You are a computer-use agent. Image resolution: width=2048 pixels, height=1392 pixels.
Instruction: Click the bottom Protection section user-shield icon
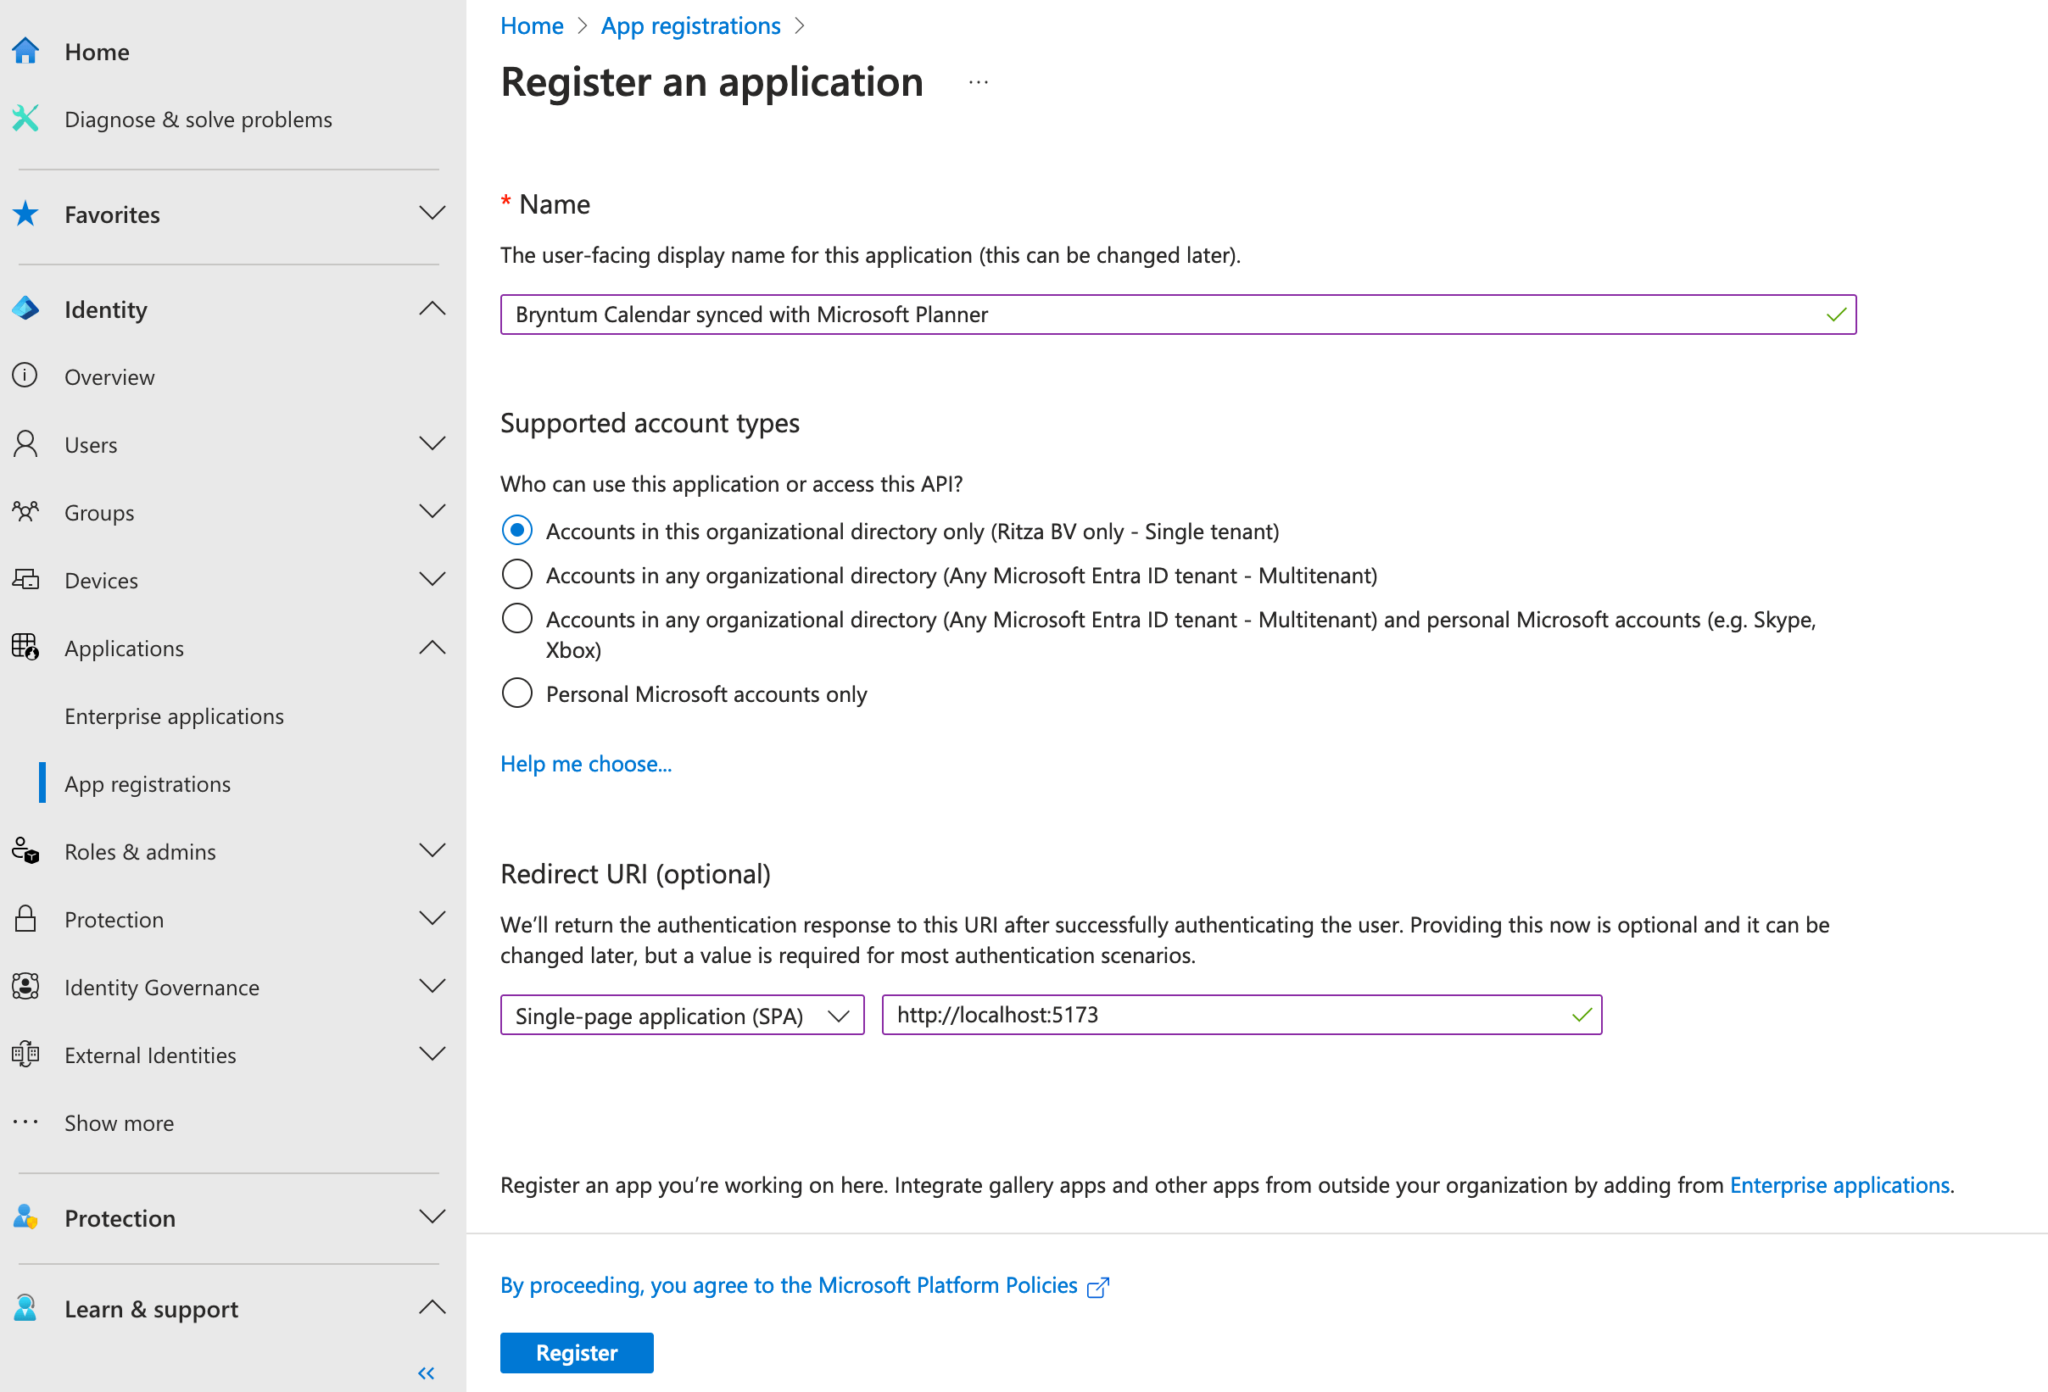click(25, 1217)
